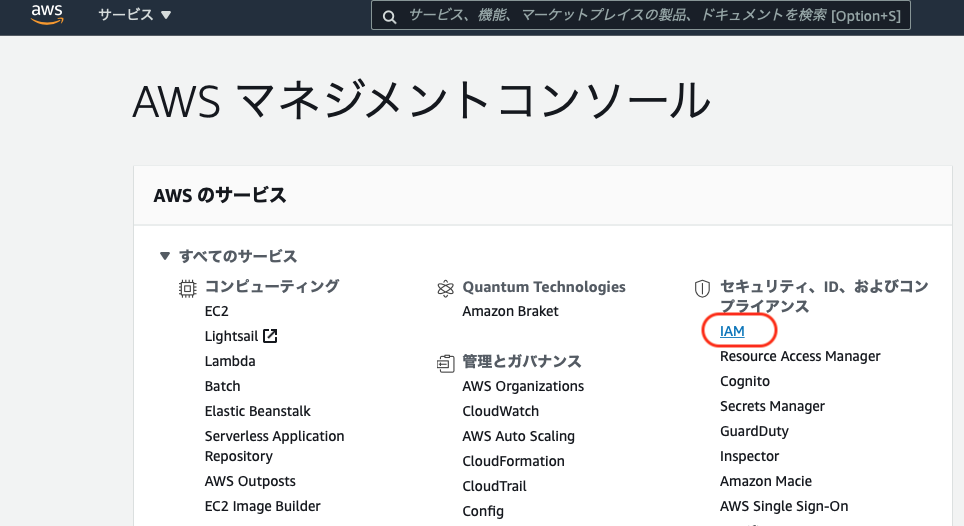Open the サービス dropdown menu

coord(134,15)
